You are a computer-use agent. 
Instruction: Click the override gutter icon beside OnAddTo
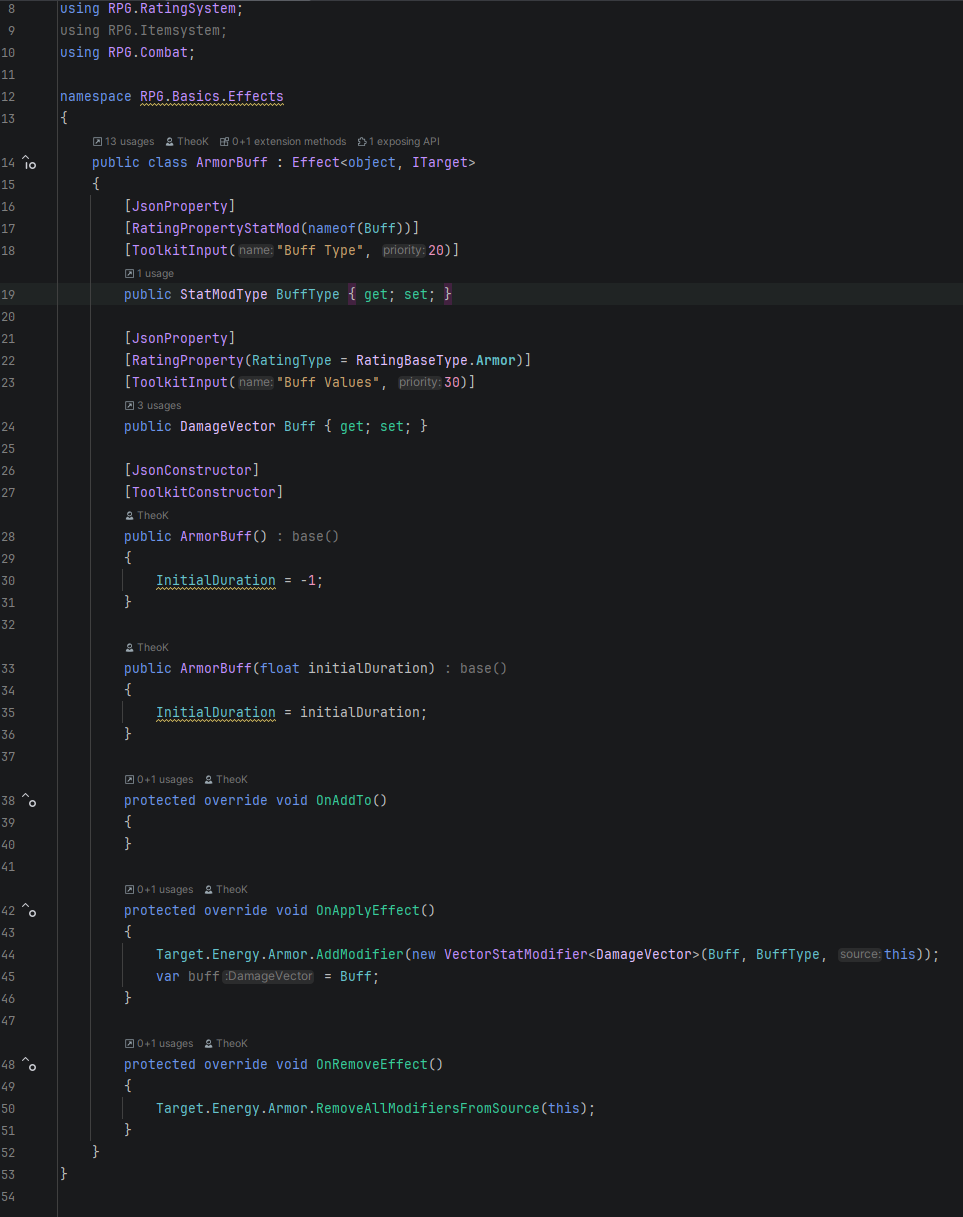point(30,801)
